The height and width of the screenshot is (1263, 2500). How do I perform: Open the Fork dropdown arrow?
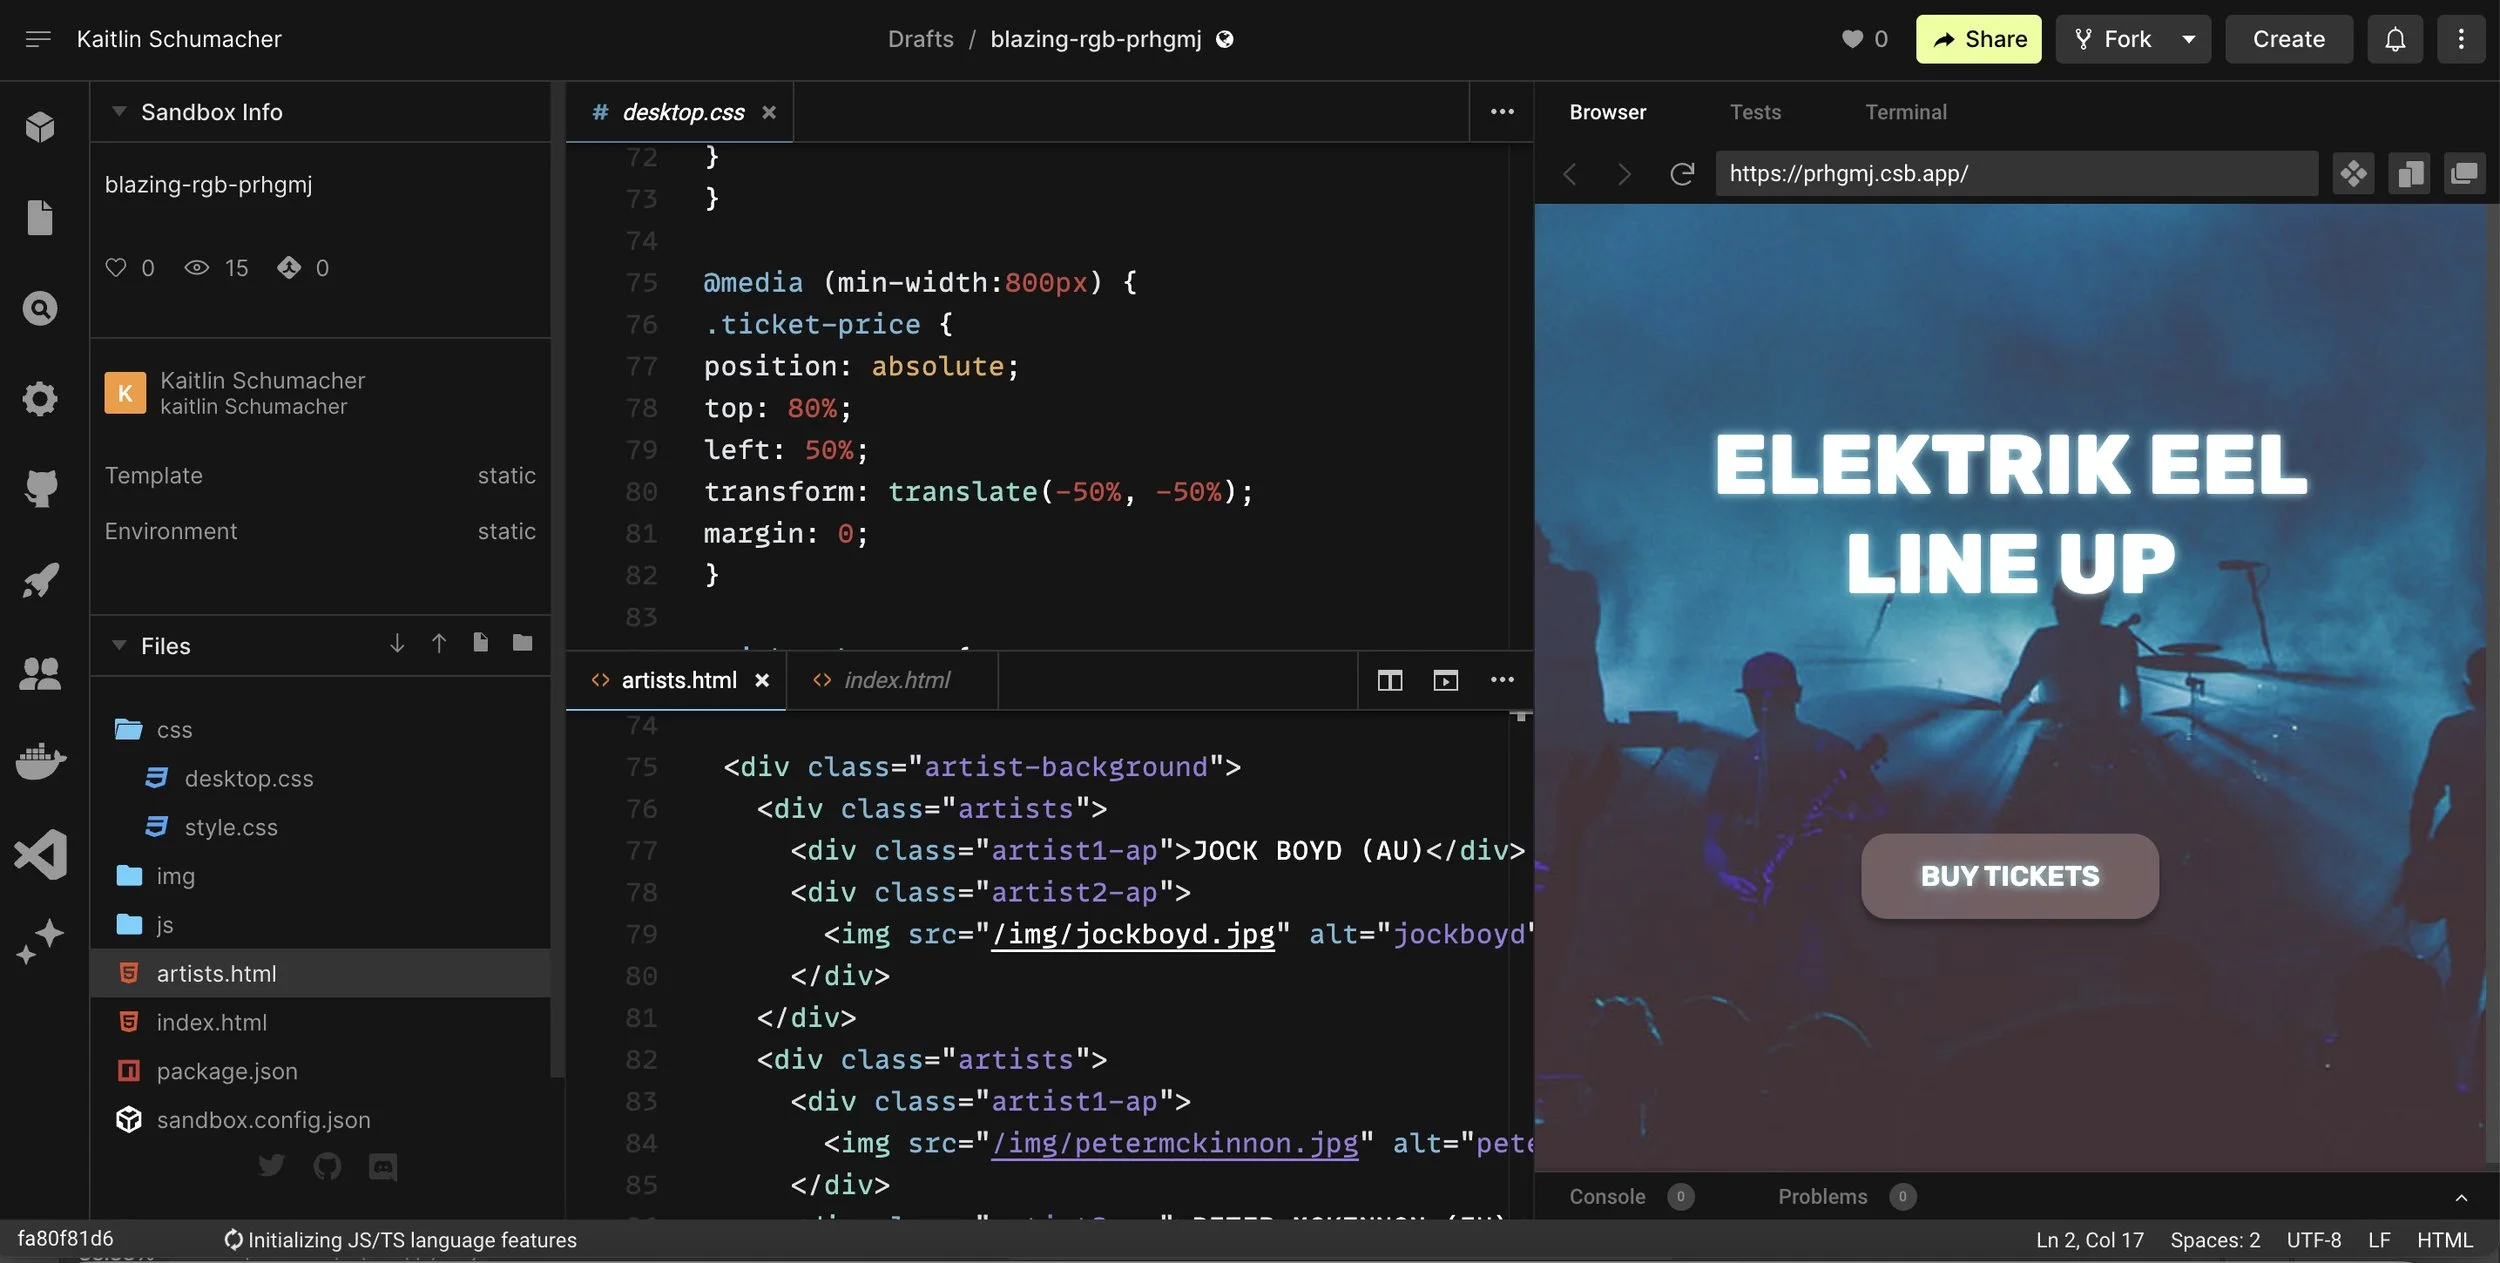click(x=2188, y=39)
